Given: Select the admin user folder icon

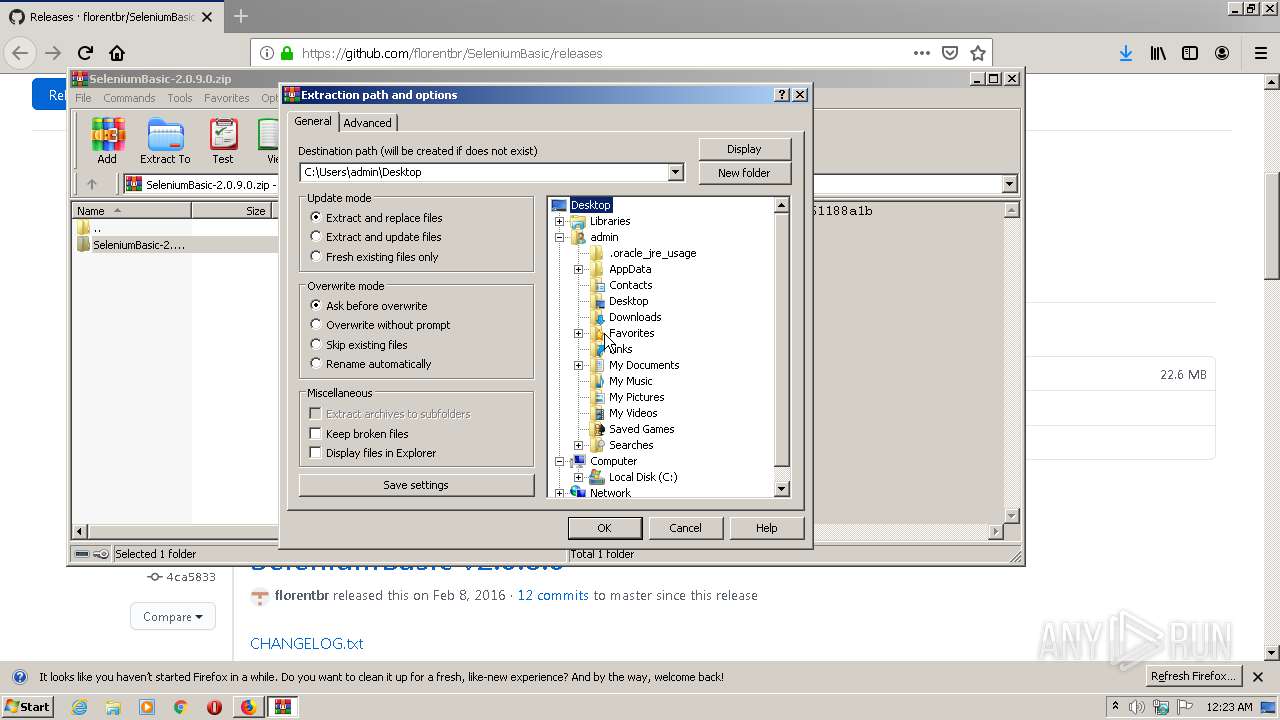Looking at the screenshot, I should (578, 237).
